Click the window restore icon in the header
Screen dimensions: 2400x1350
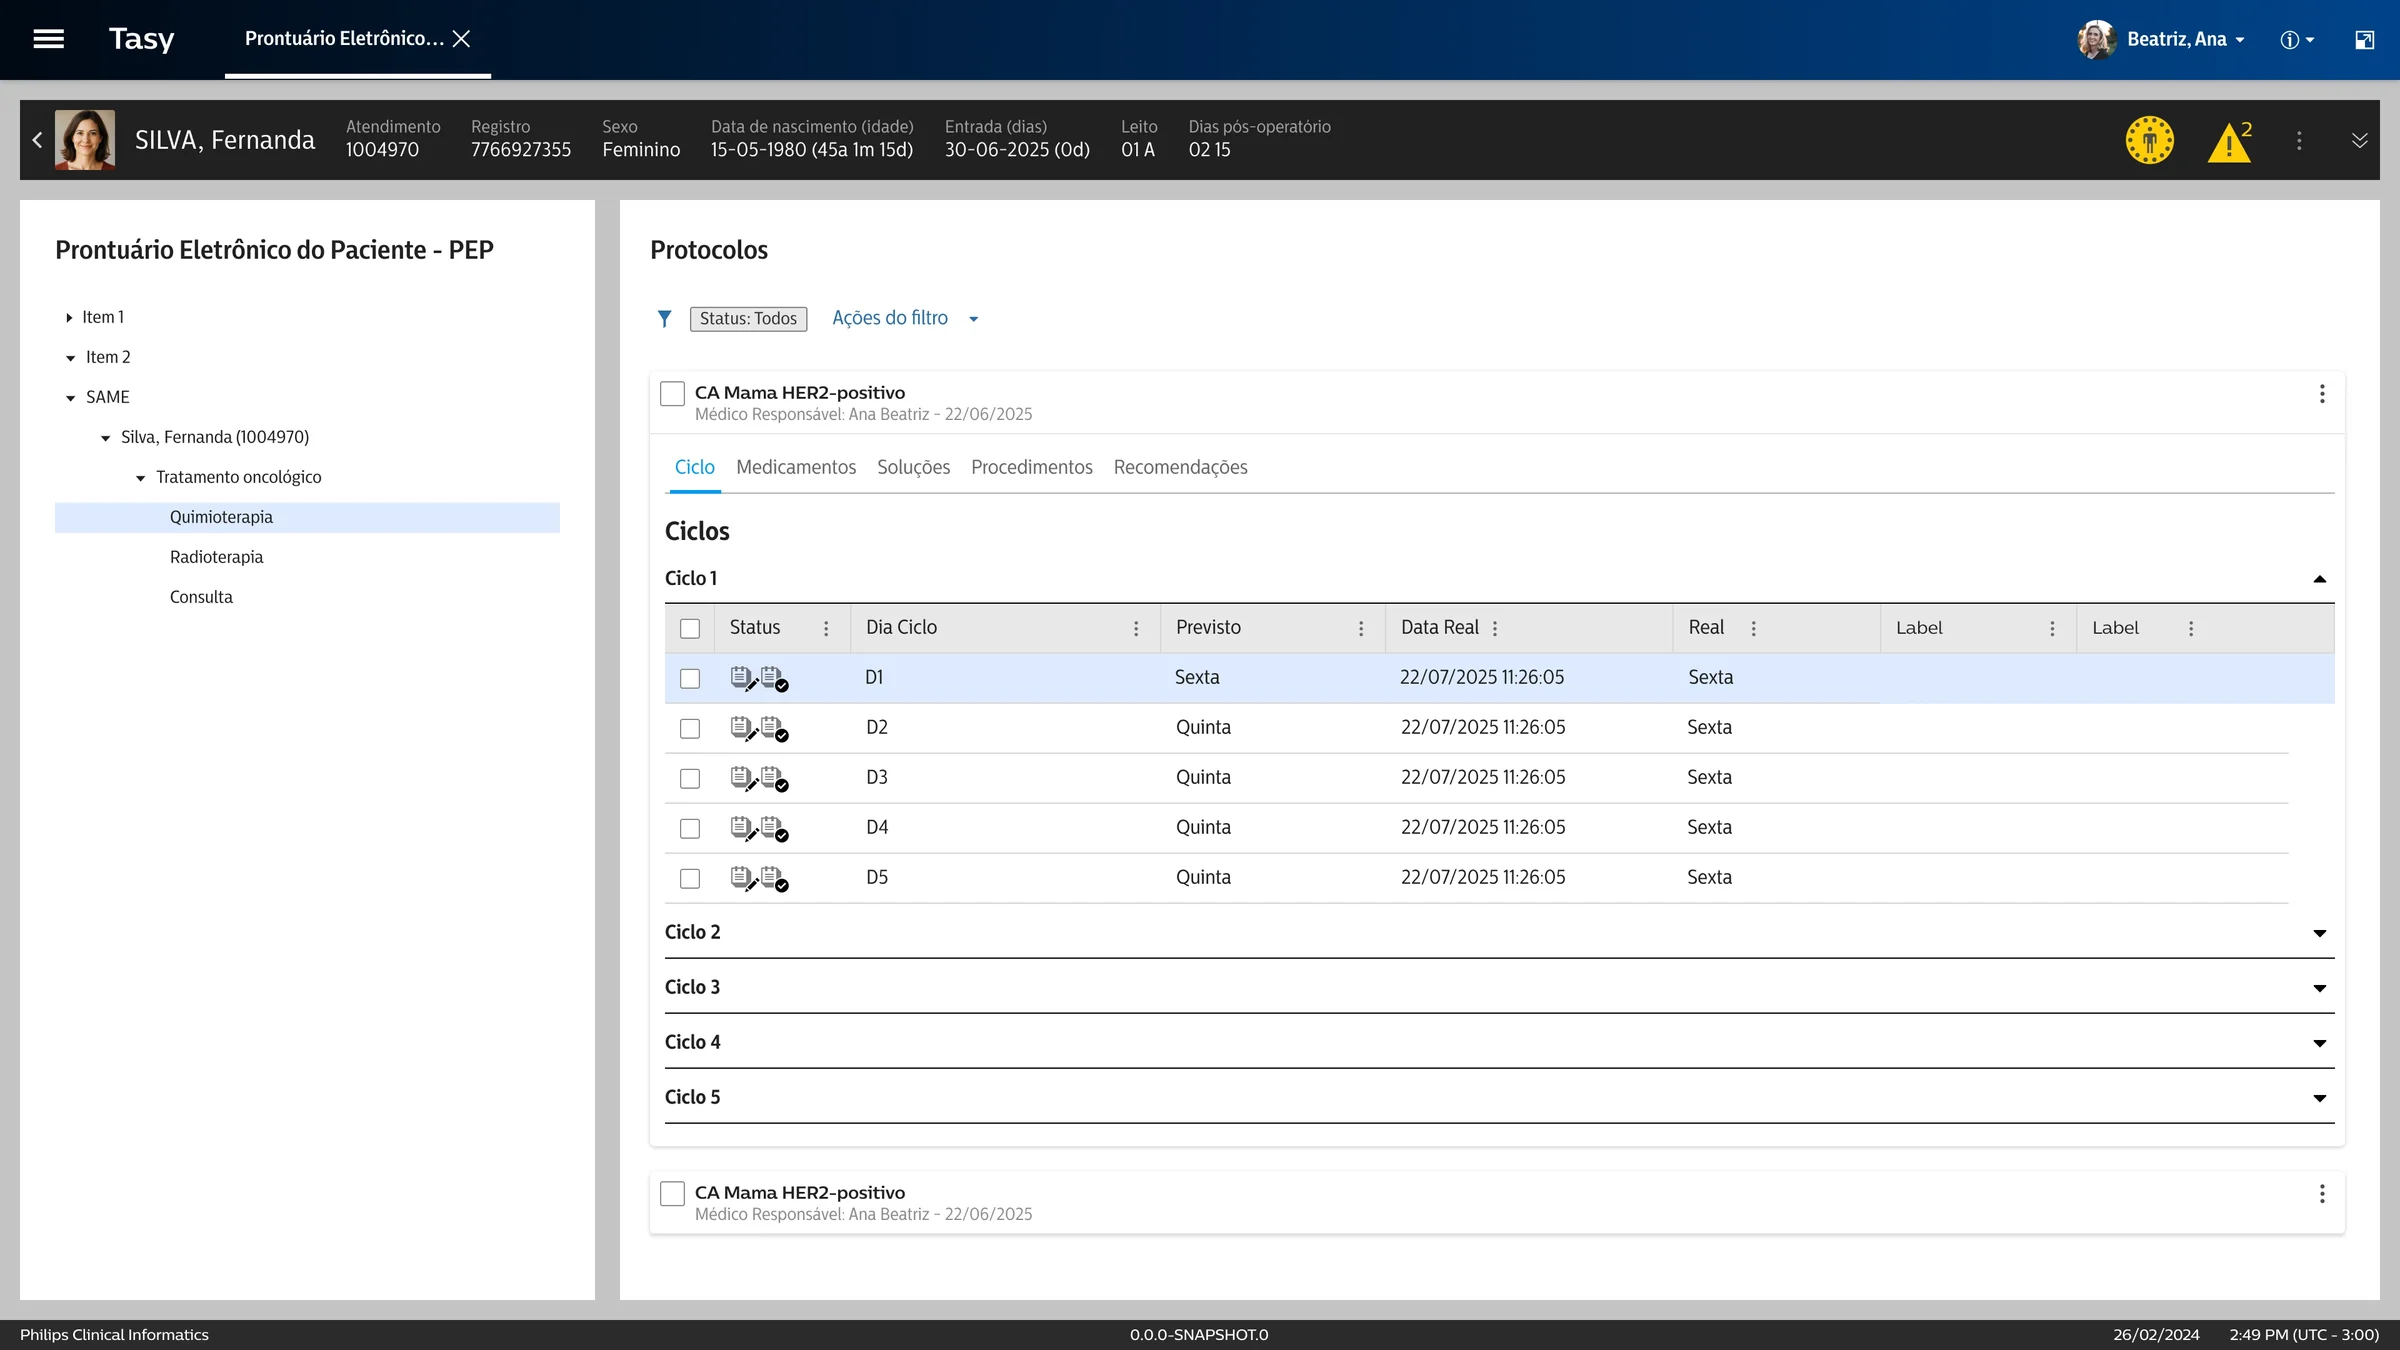click(x=2364, y=40)
